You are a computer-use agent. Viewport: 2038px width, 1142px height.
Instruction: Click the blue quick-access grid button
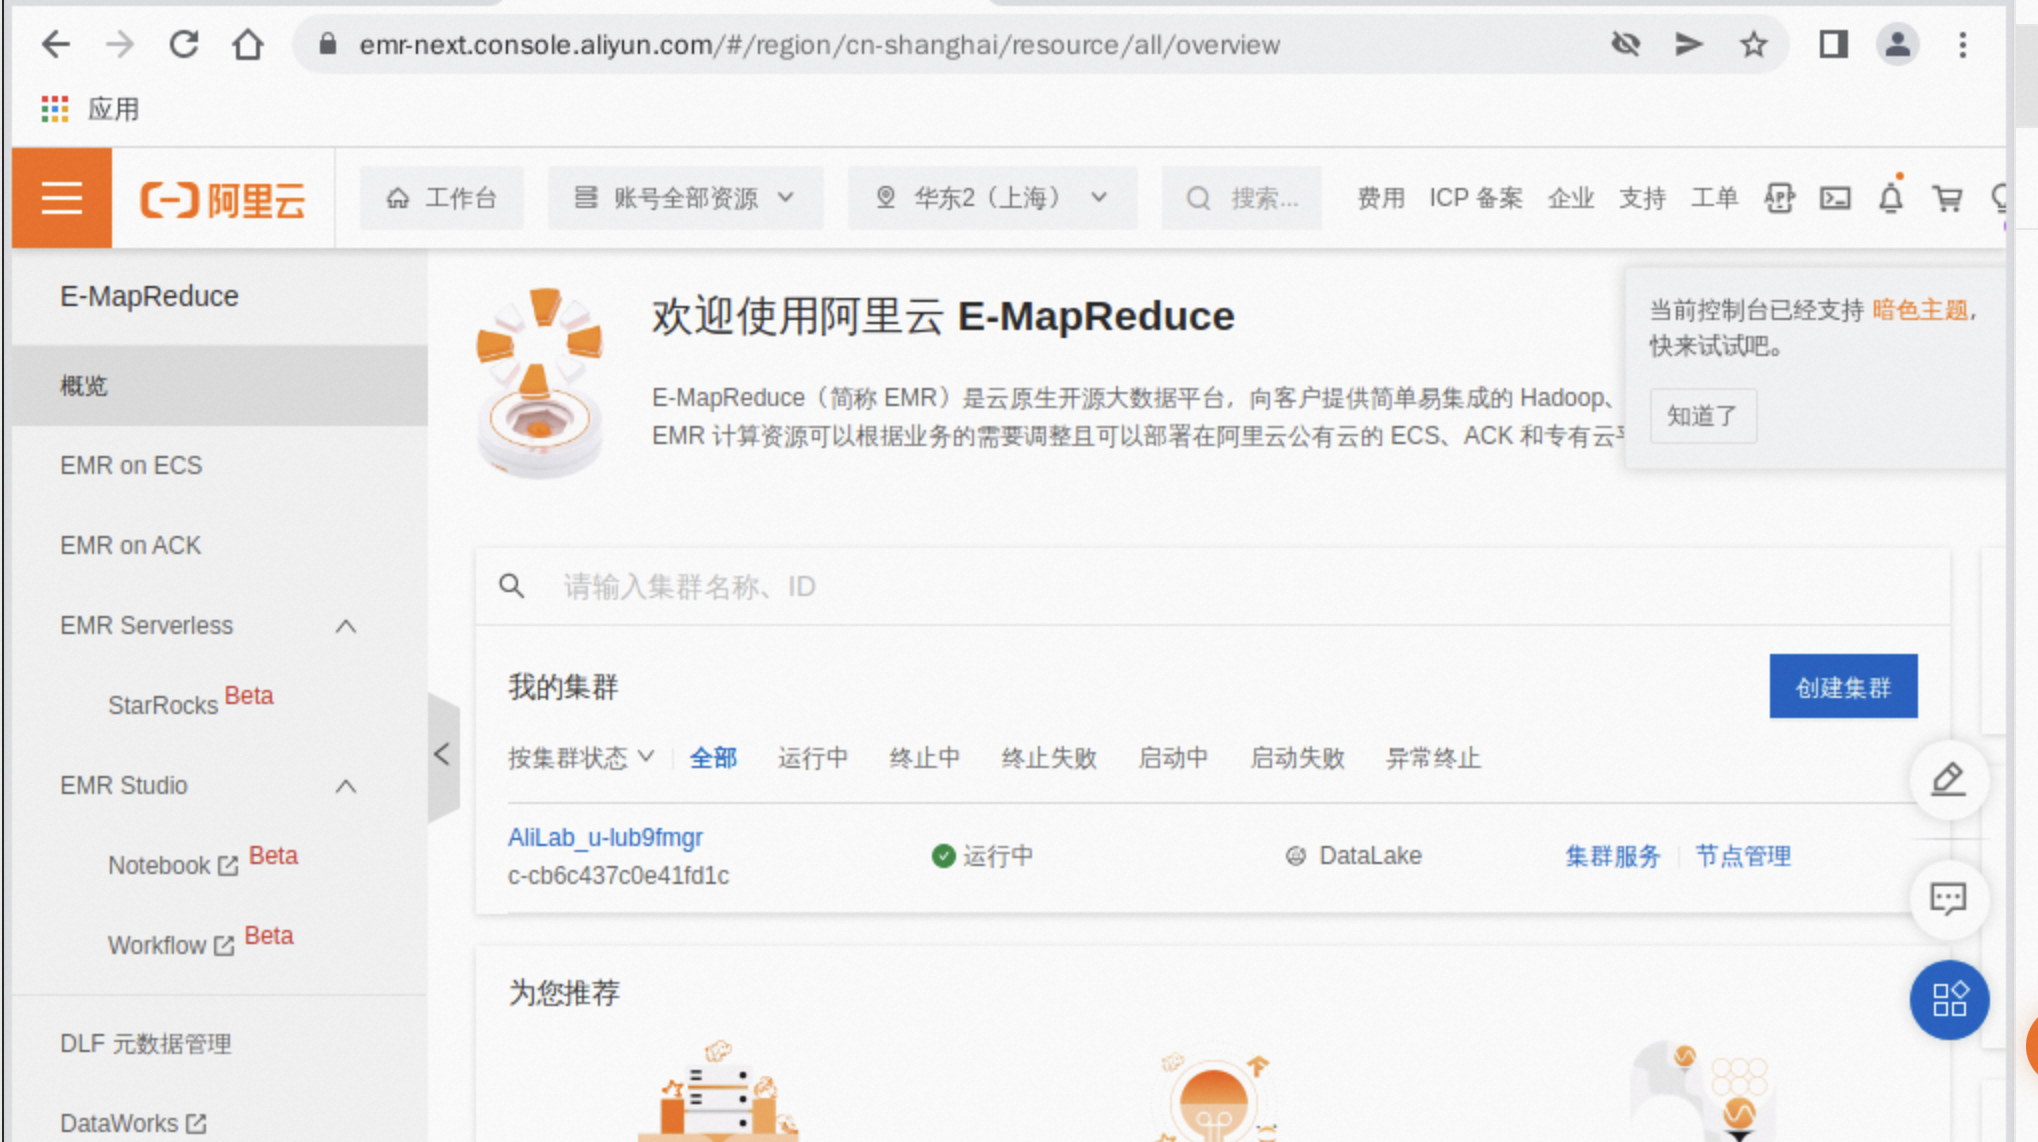click(x=1948, y=999)
